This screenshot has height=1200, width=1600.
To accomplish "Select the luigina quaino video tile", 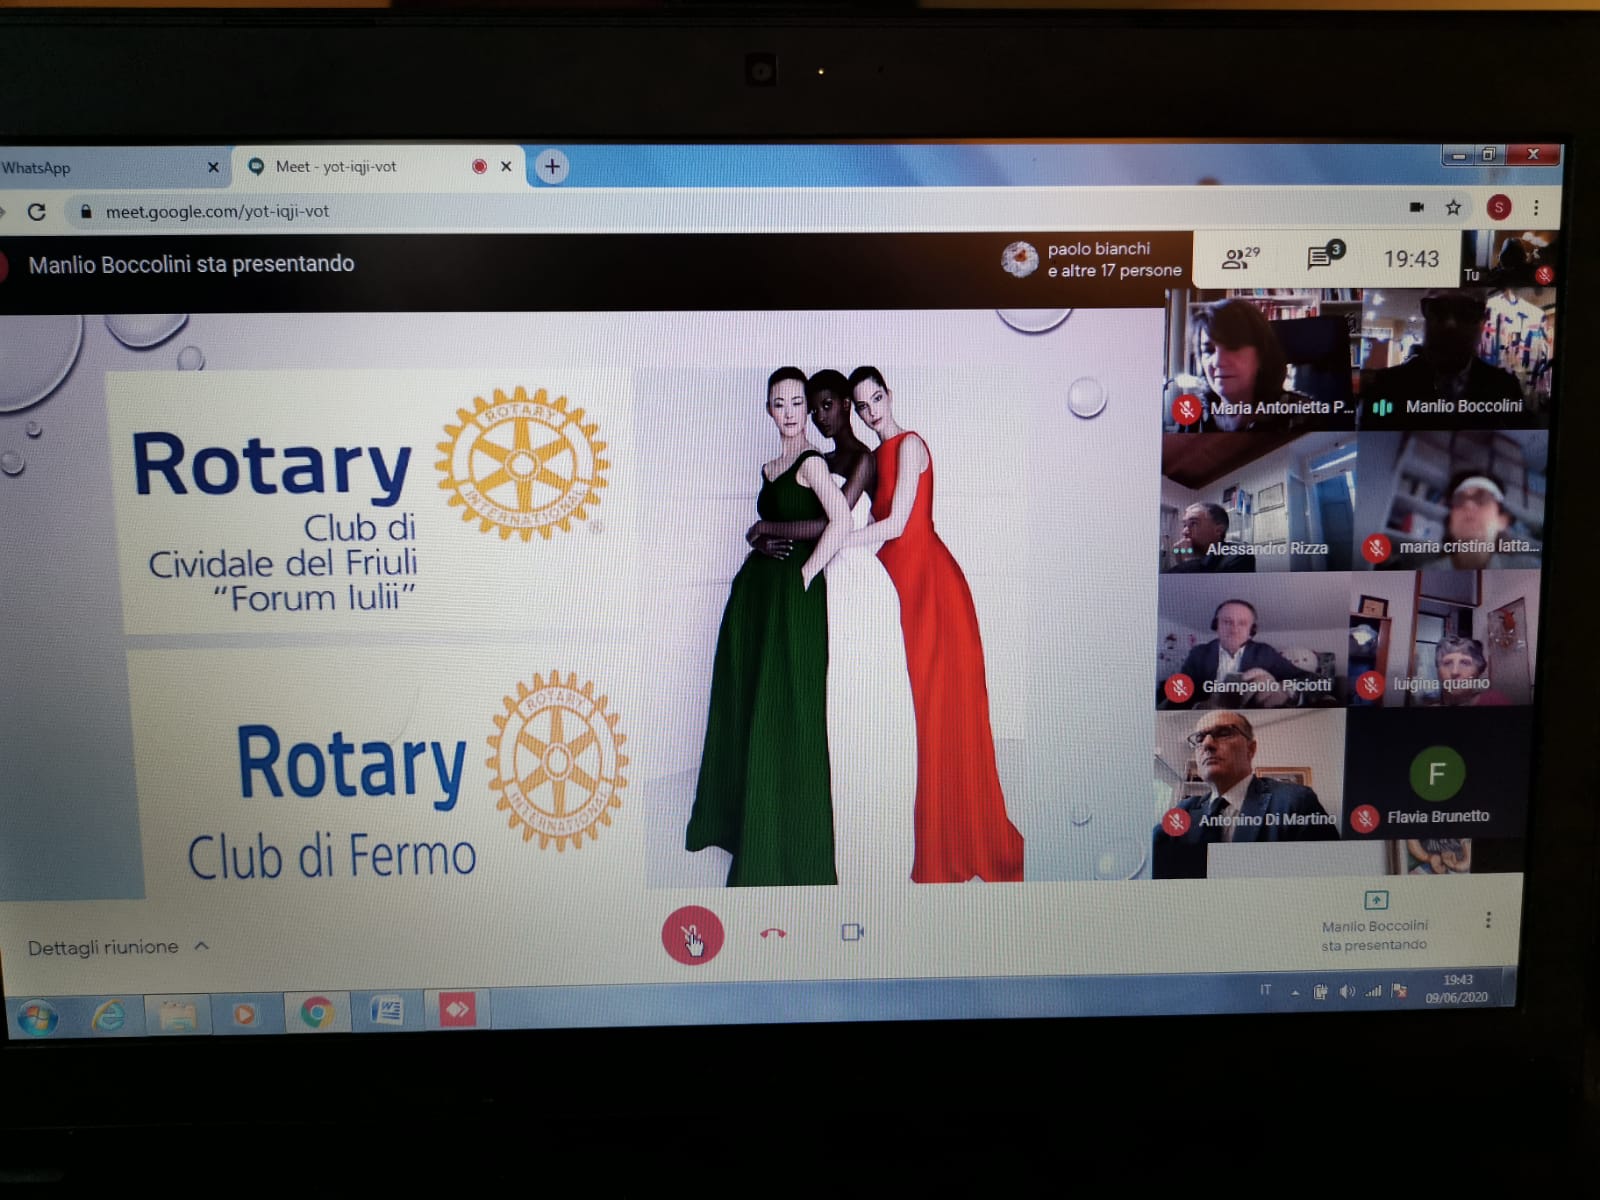I will 1443,640.
